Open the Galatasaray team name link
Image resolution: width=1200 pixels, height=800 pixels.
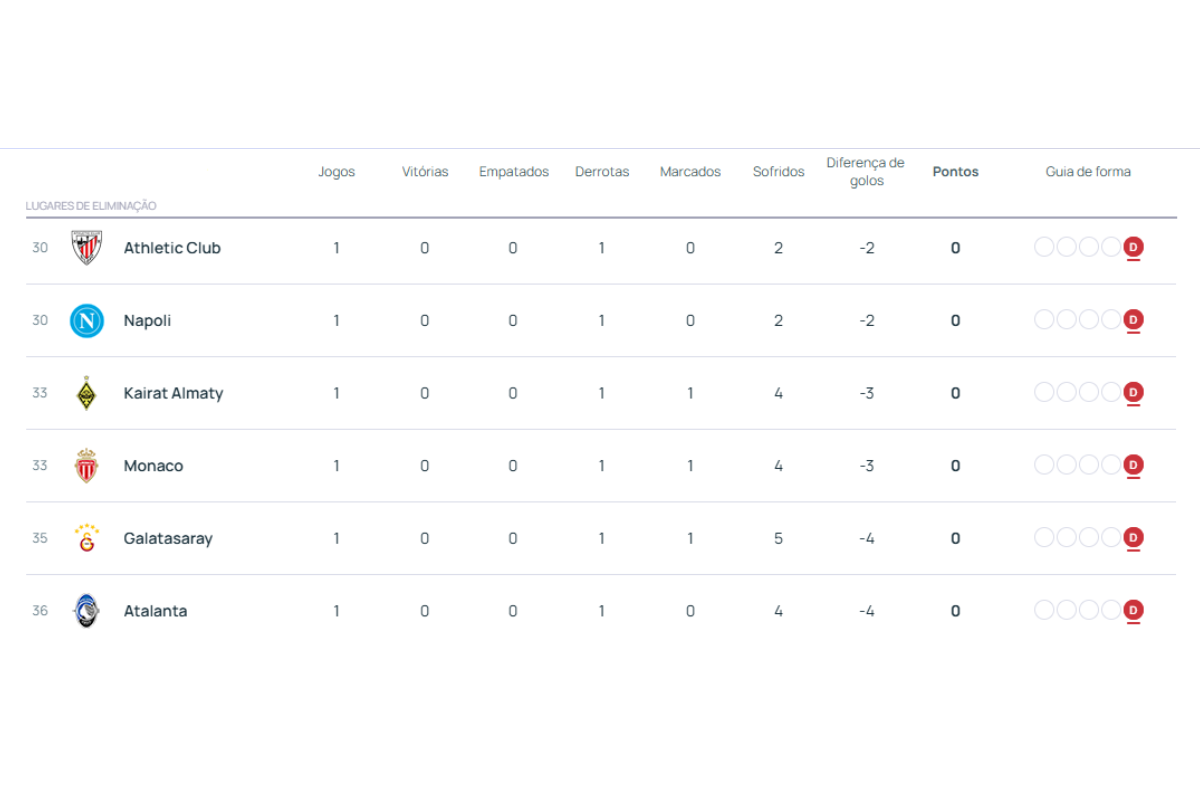coord(168,538)
